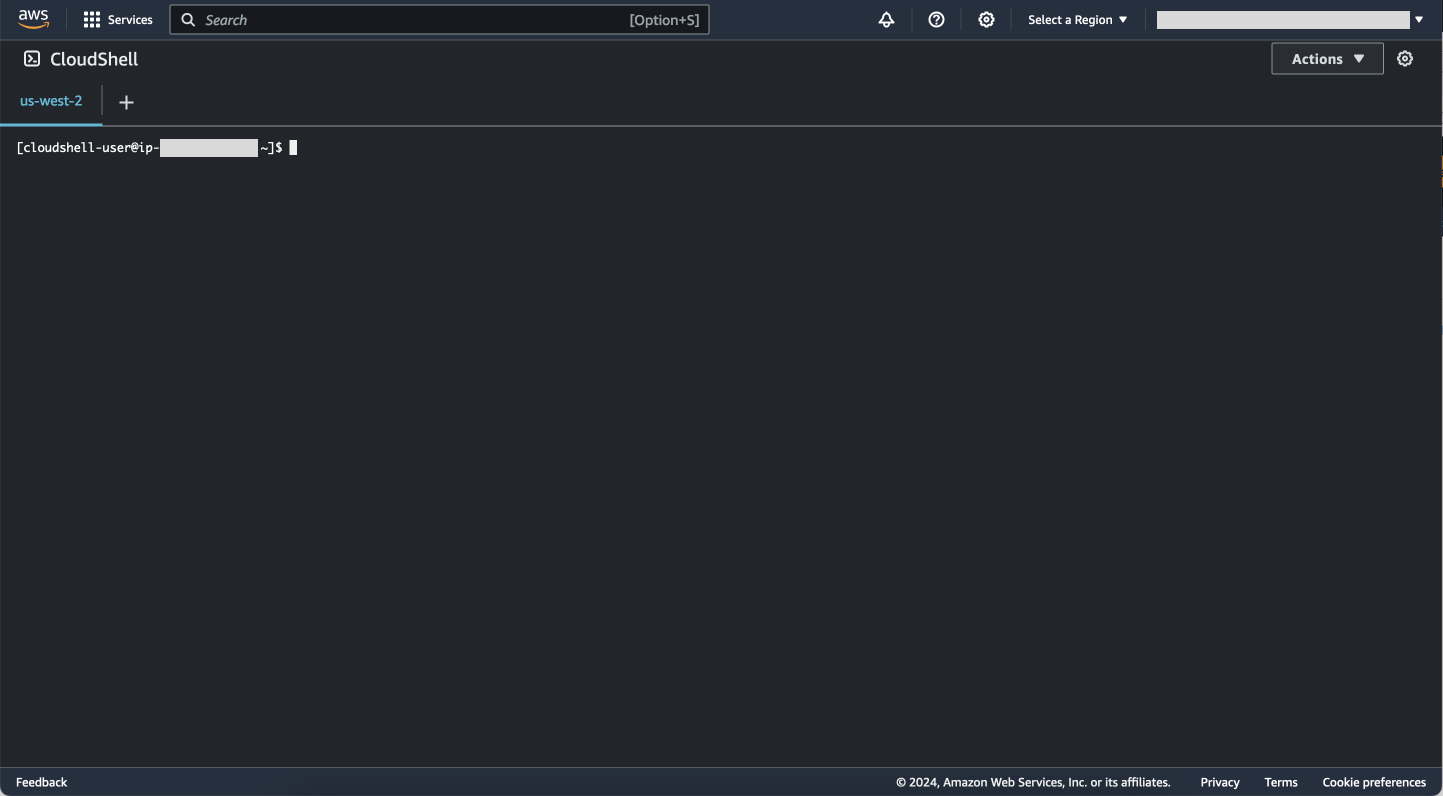Open the CloudShell Actions dropdown

point(1327,59)
